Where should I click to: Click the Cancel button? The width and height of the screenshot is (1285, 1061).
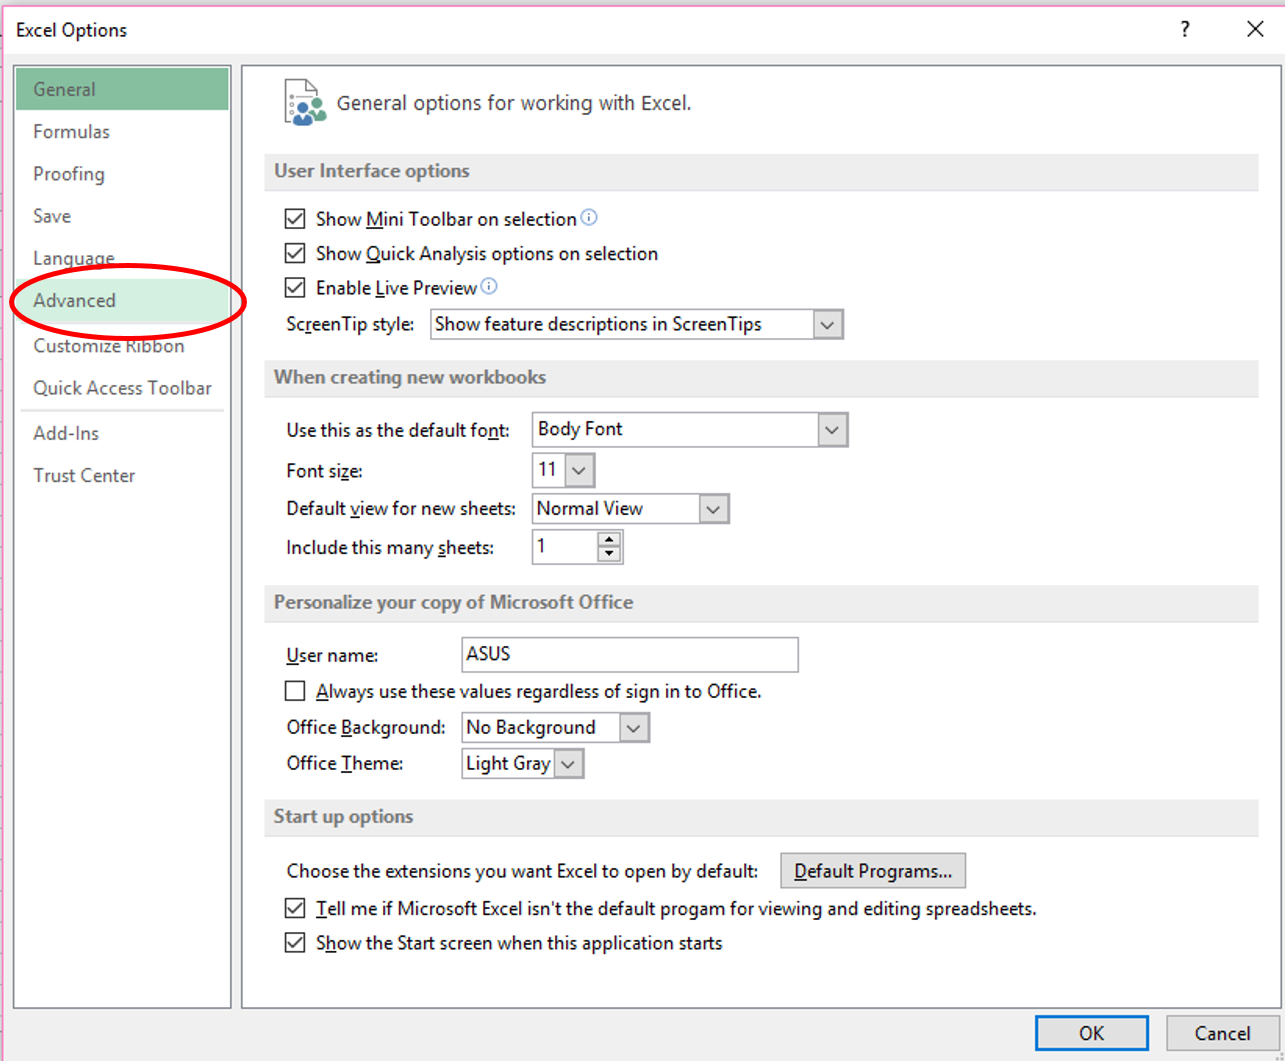(x=1222, y=1033)
